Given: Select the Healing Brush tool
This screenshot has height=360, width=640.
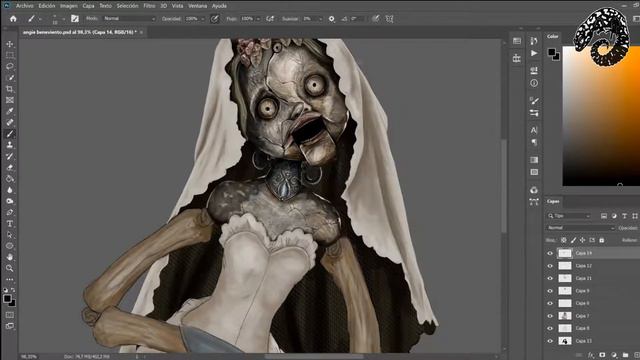Looking at the screenshot, I should pyautogui.click(x=10, y=122).
